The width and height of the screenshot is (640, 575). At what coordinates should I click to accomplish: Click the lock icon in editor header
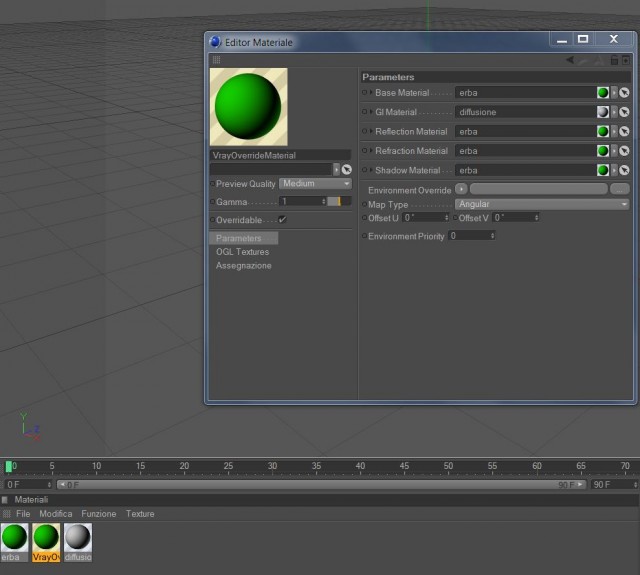[614, 60]
